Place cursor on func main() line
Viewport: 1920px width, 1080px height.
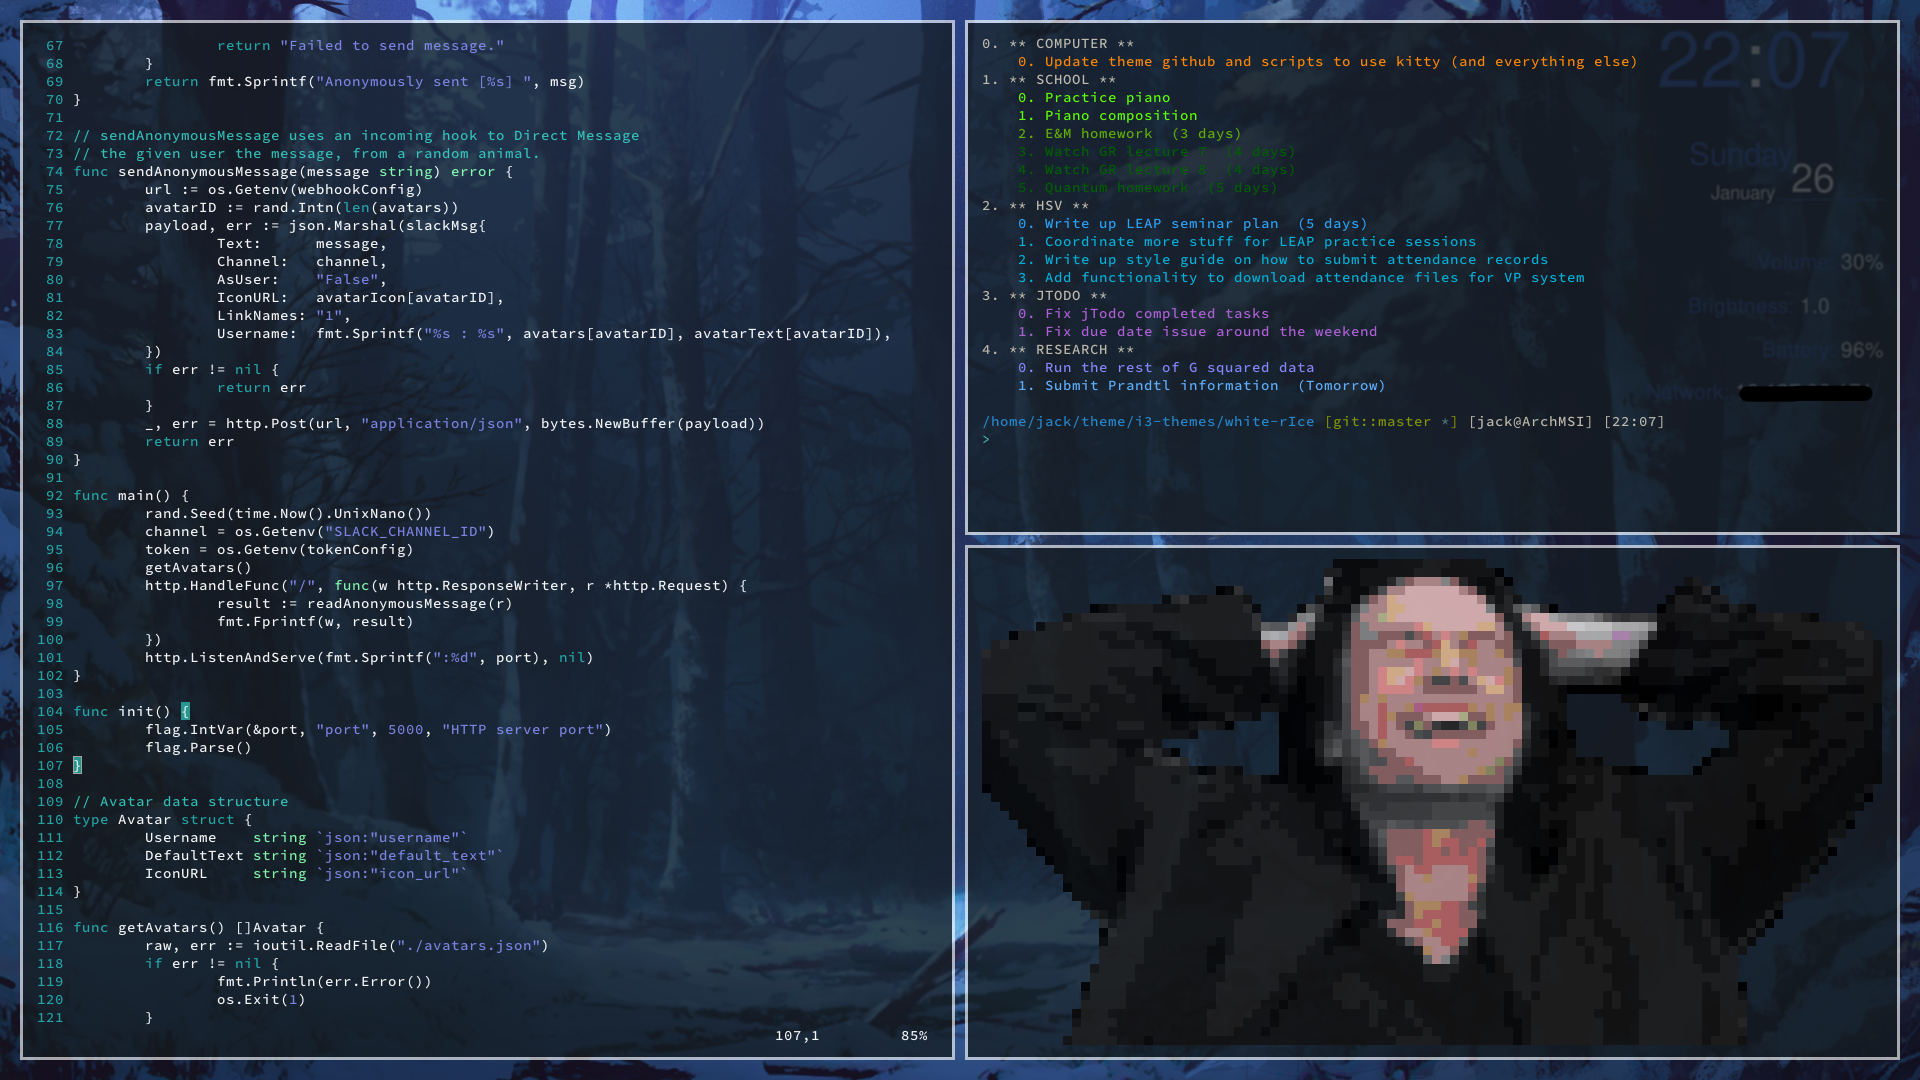pyautogui.click(x=130, y=496)
